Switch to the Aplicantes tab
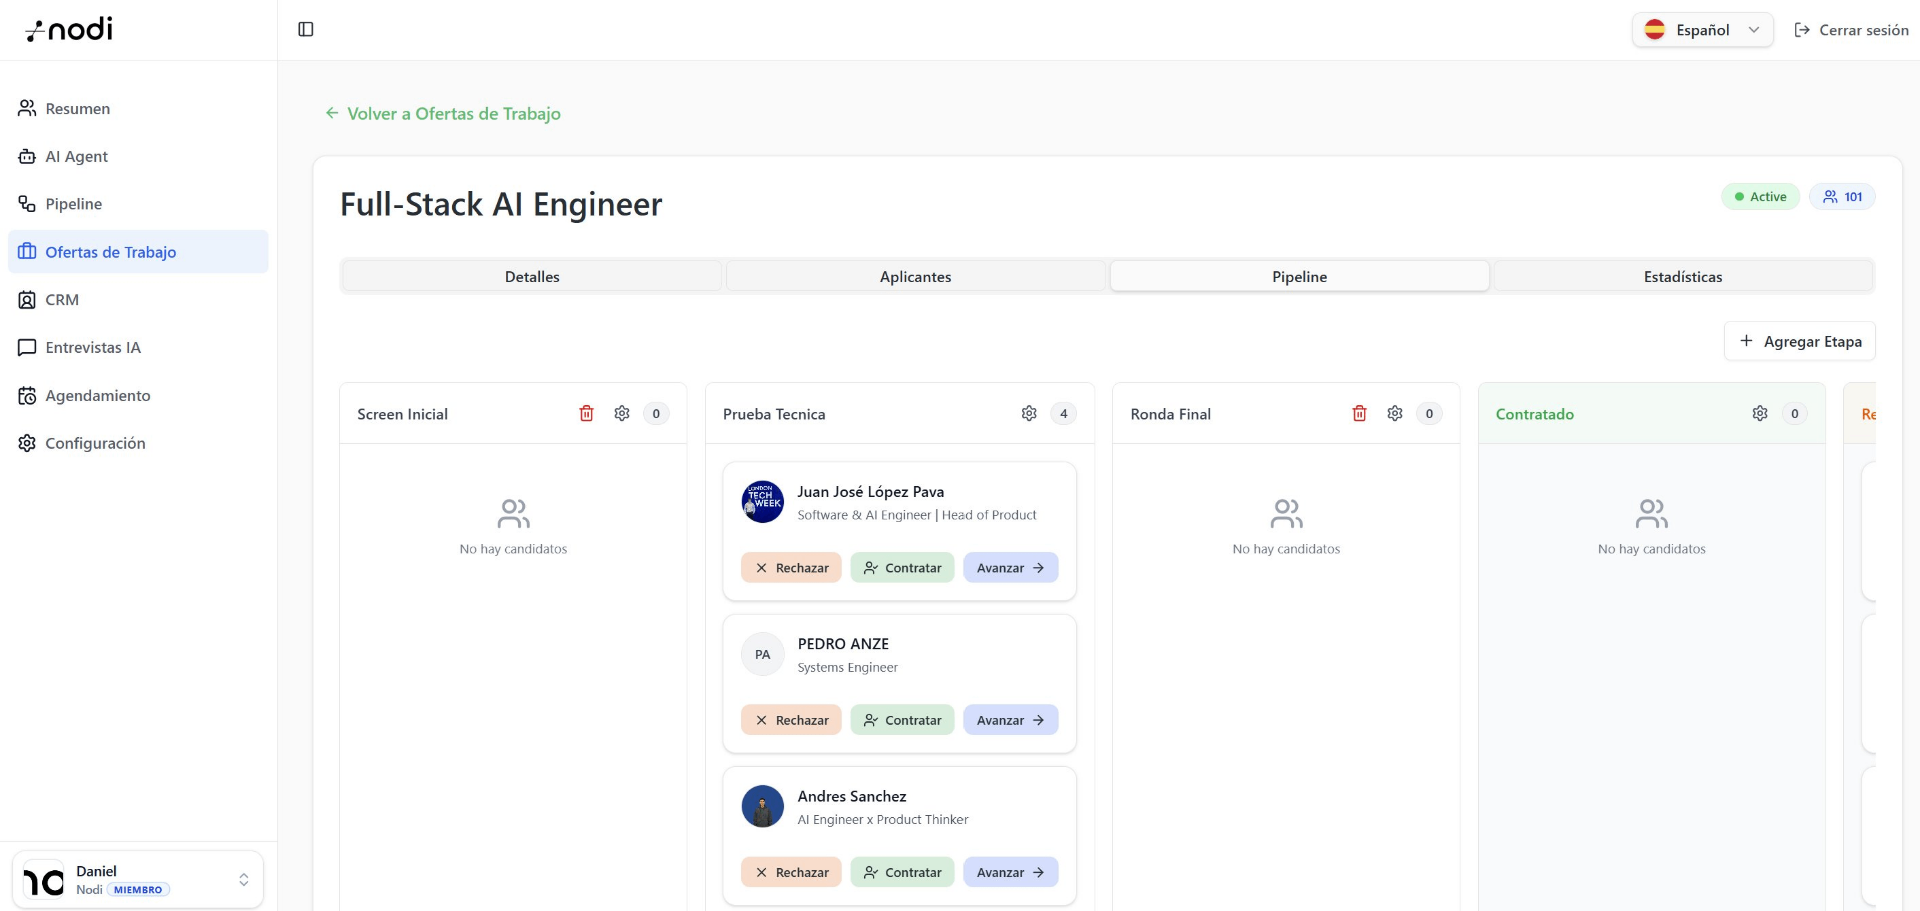Image resolution: width=1920 pixels, height=911 pixels. click(x=915, y=277)
